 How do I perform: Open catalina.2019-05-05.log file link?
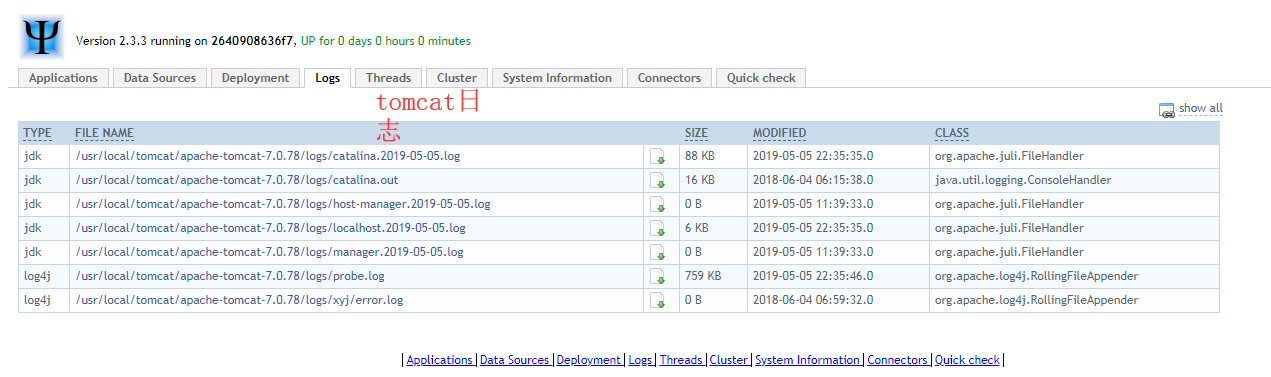pyautogui.click(x=268, y=156)
